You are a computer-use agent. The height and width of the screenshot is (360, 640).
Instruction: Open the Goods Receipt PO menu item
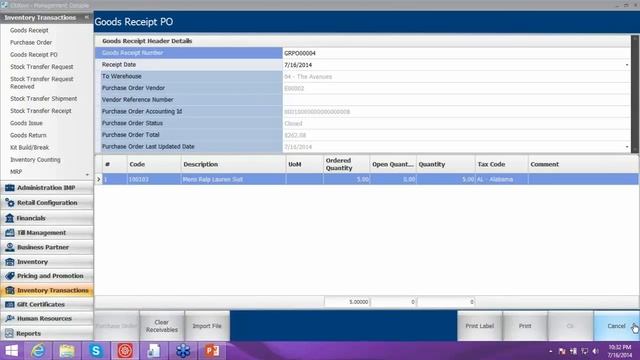[34, 55]
